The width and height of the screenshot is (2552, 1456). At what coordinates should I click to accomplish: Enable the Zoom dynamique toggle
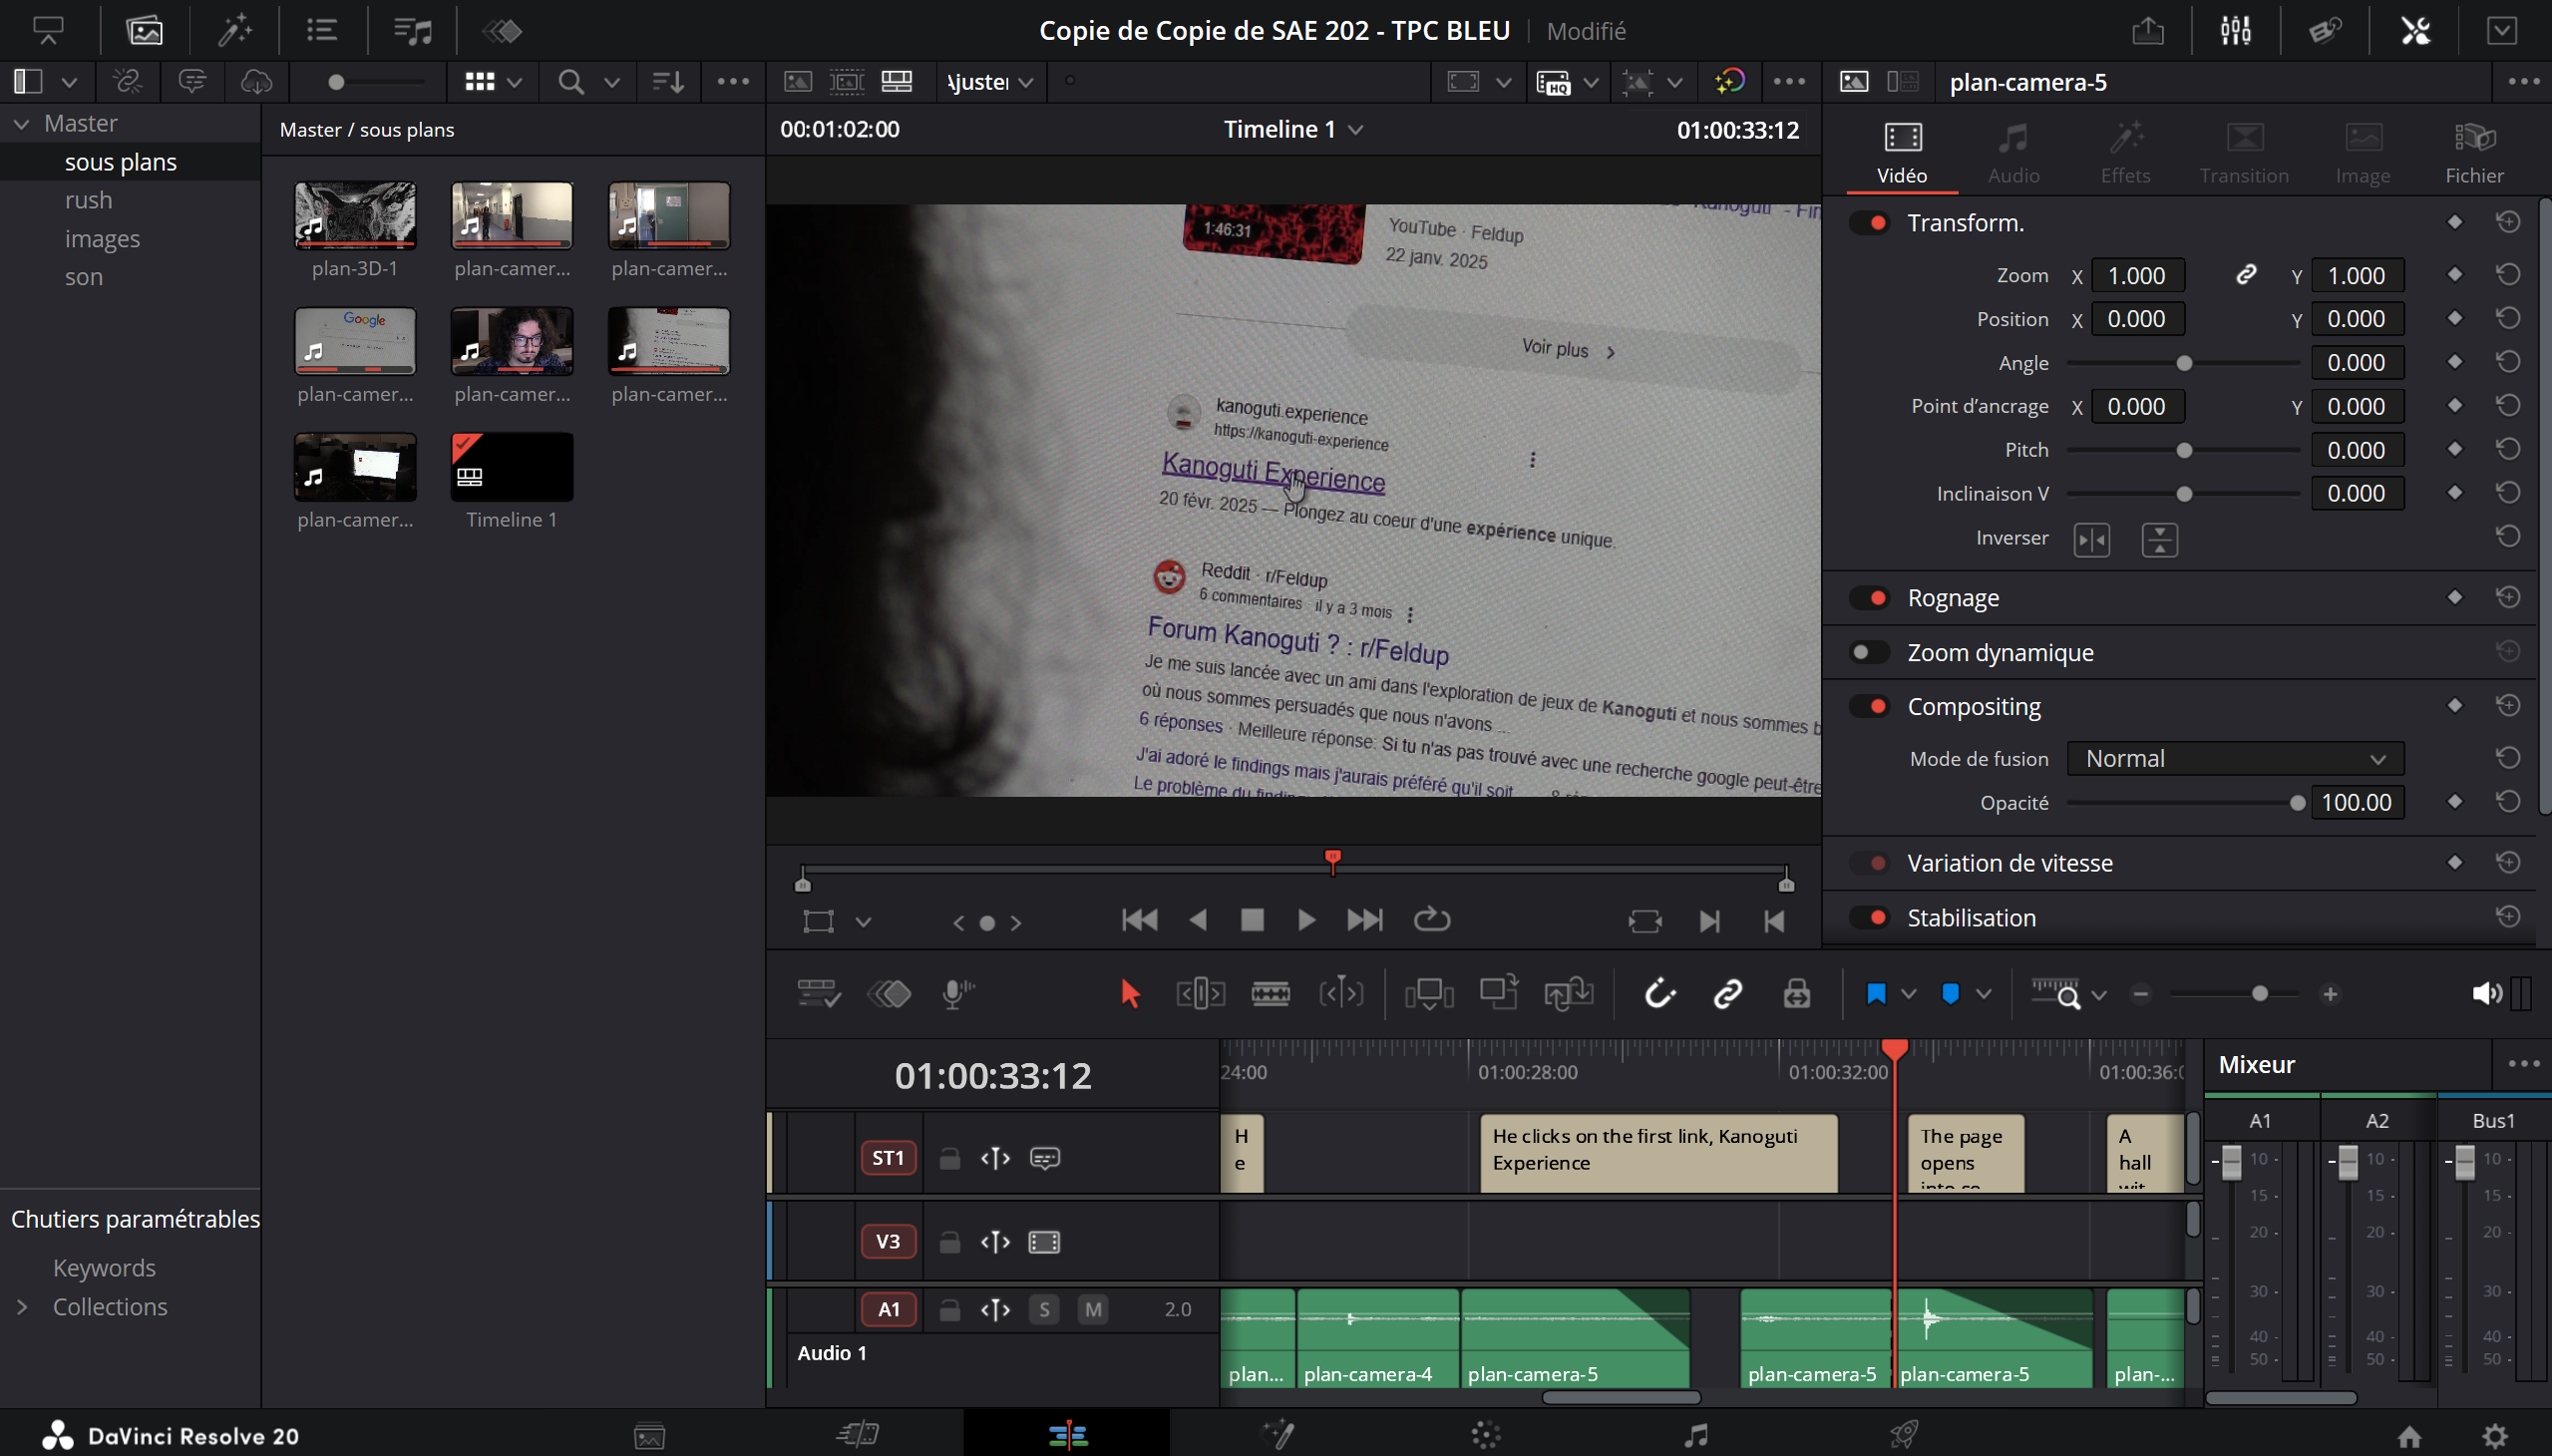coord(1868,652)
